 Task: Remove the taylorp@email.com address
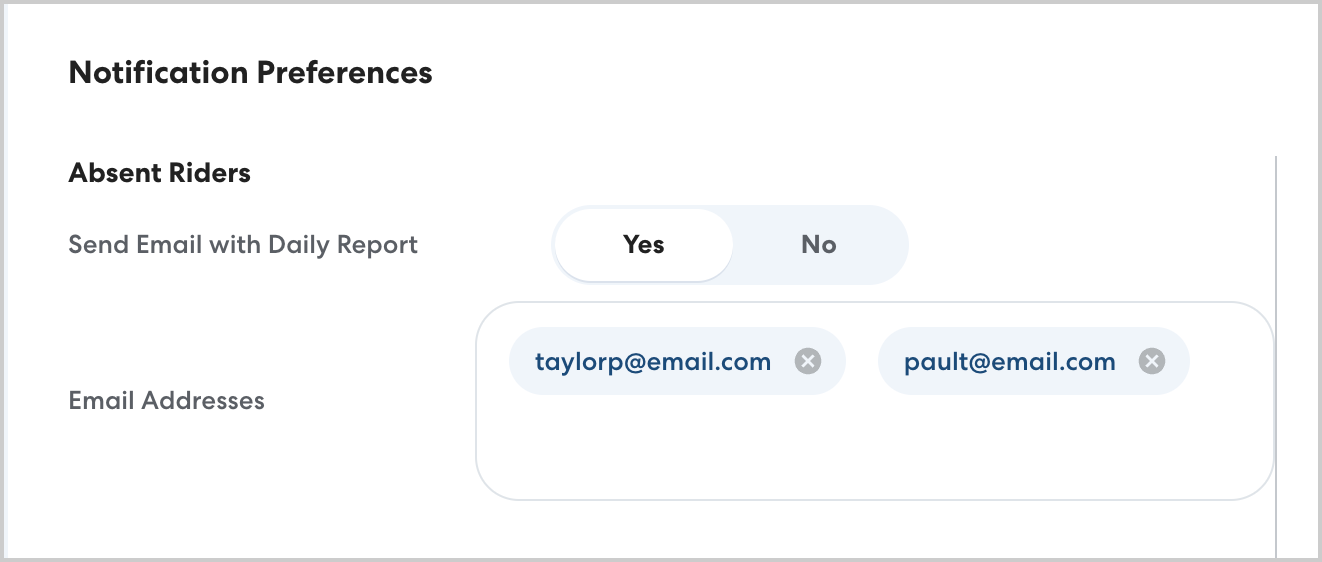(808, 361)
